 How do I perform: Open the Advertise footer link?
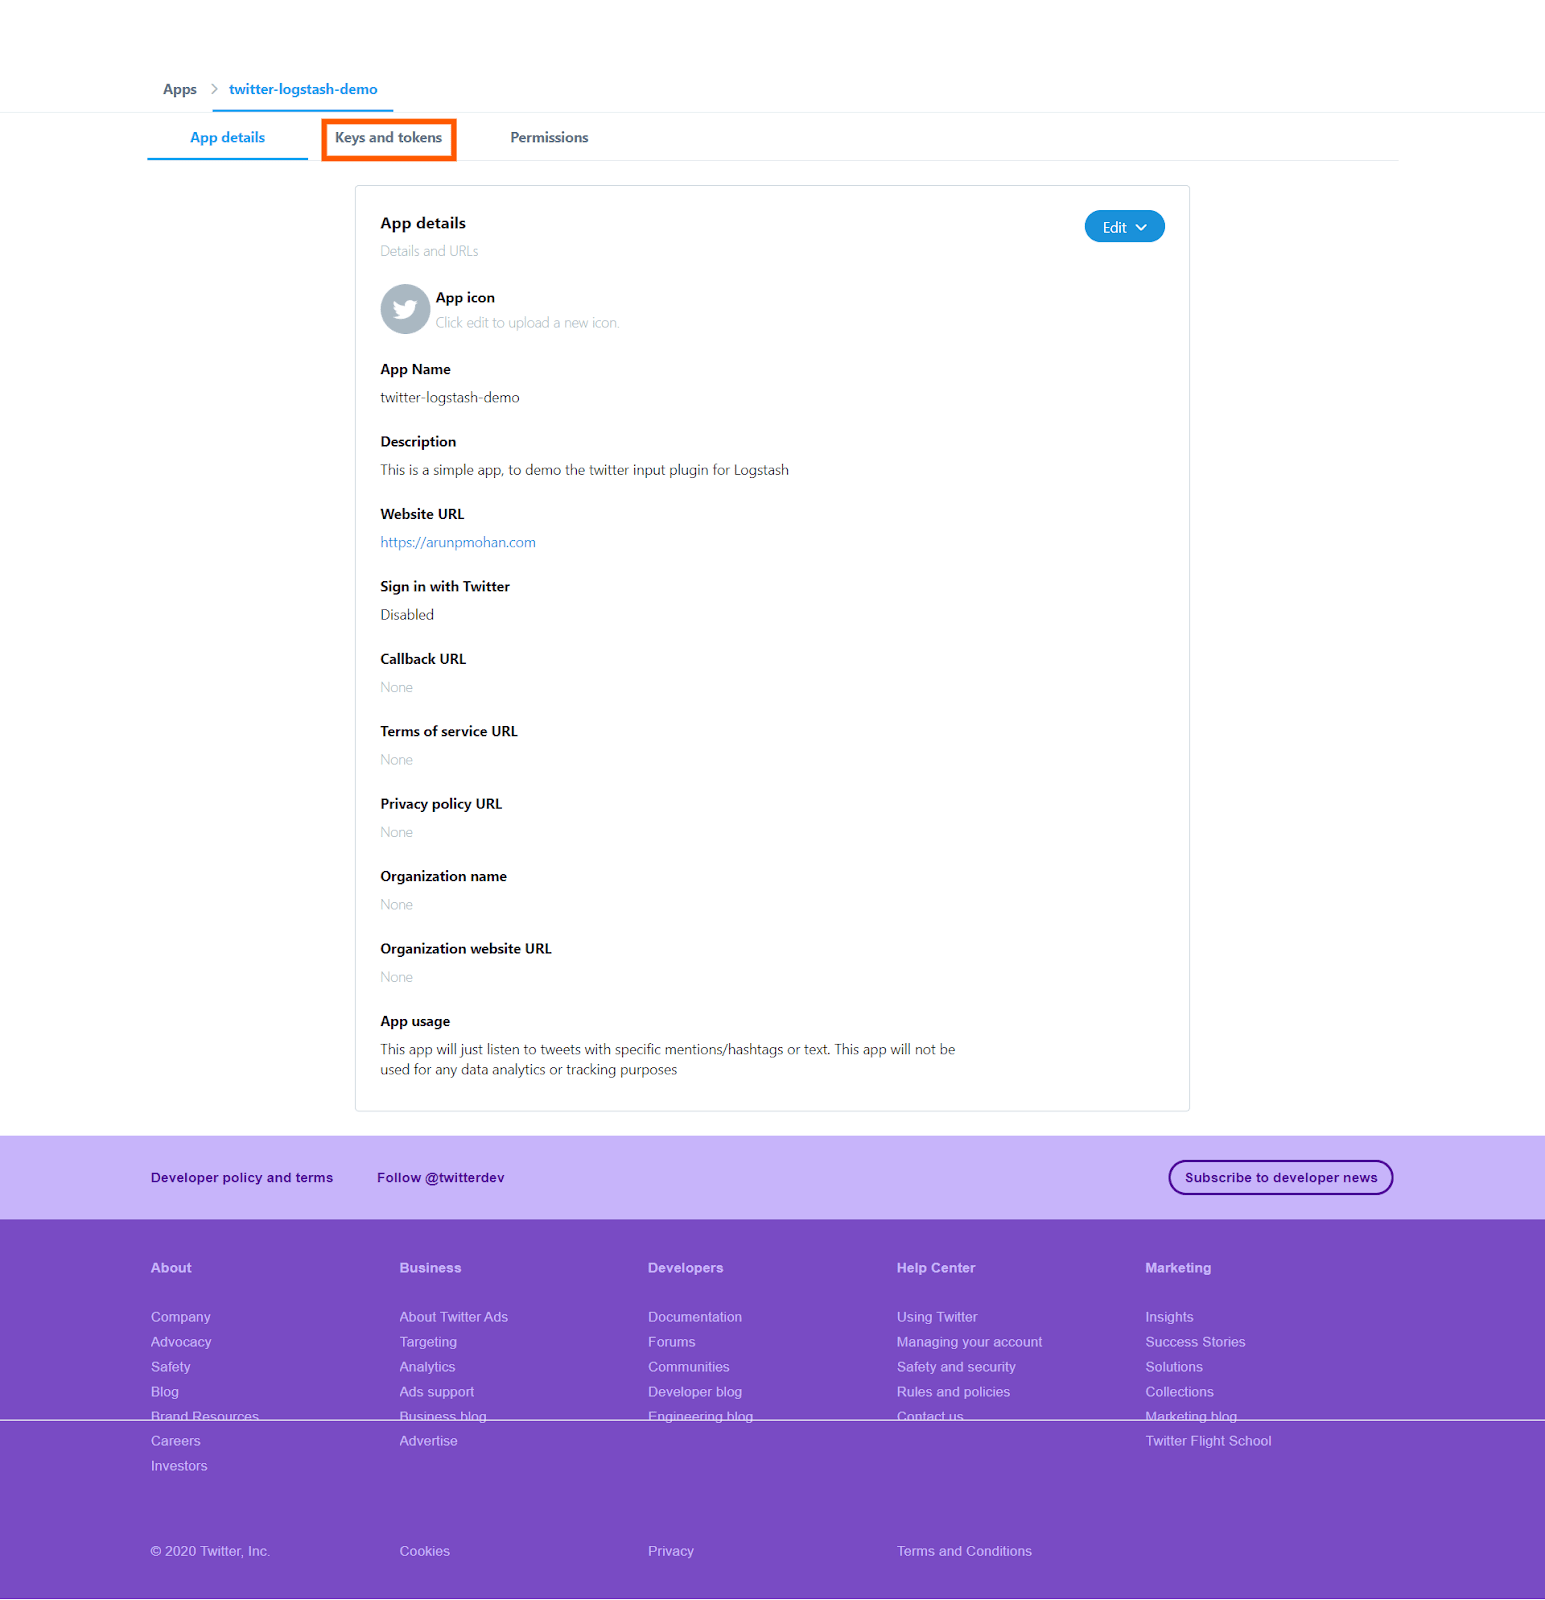click(x=428, y=1441)
